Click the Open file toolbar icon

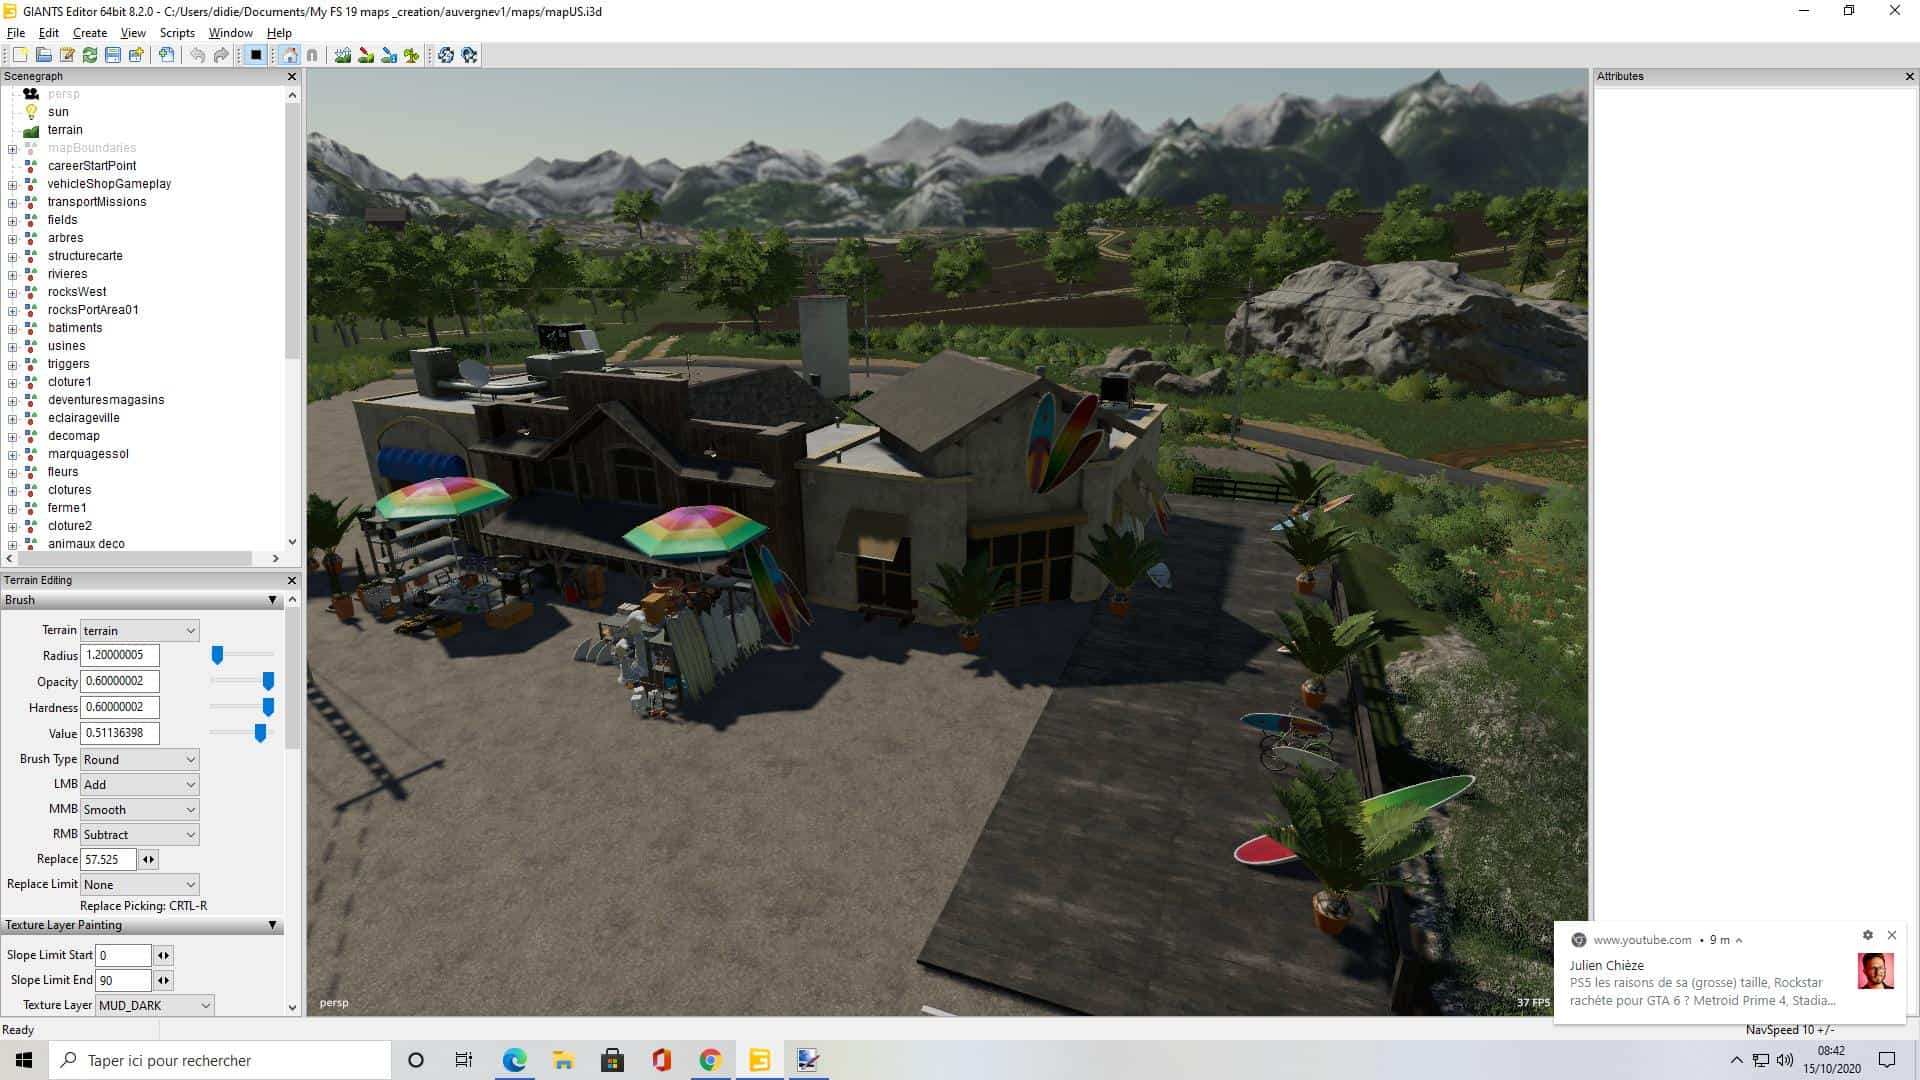43,55
